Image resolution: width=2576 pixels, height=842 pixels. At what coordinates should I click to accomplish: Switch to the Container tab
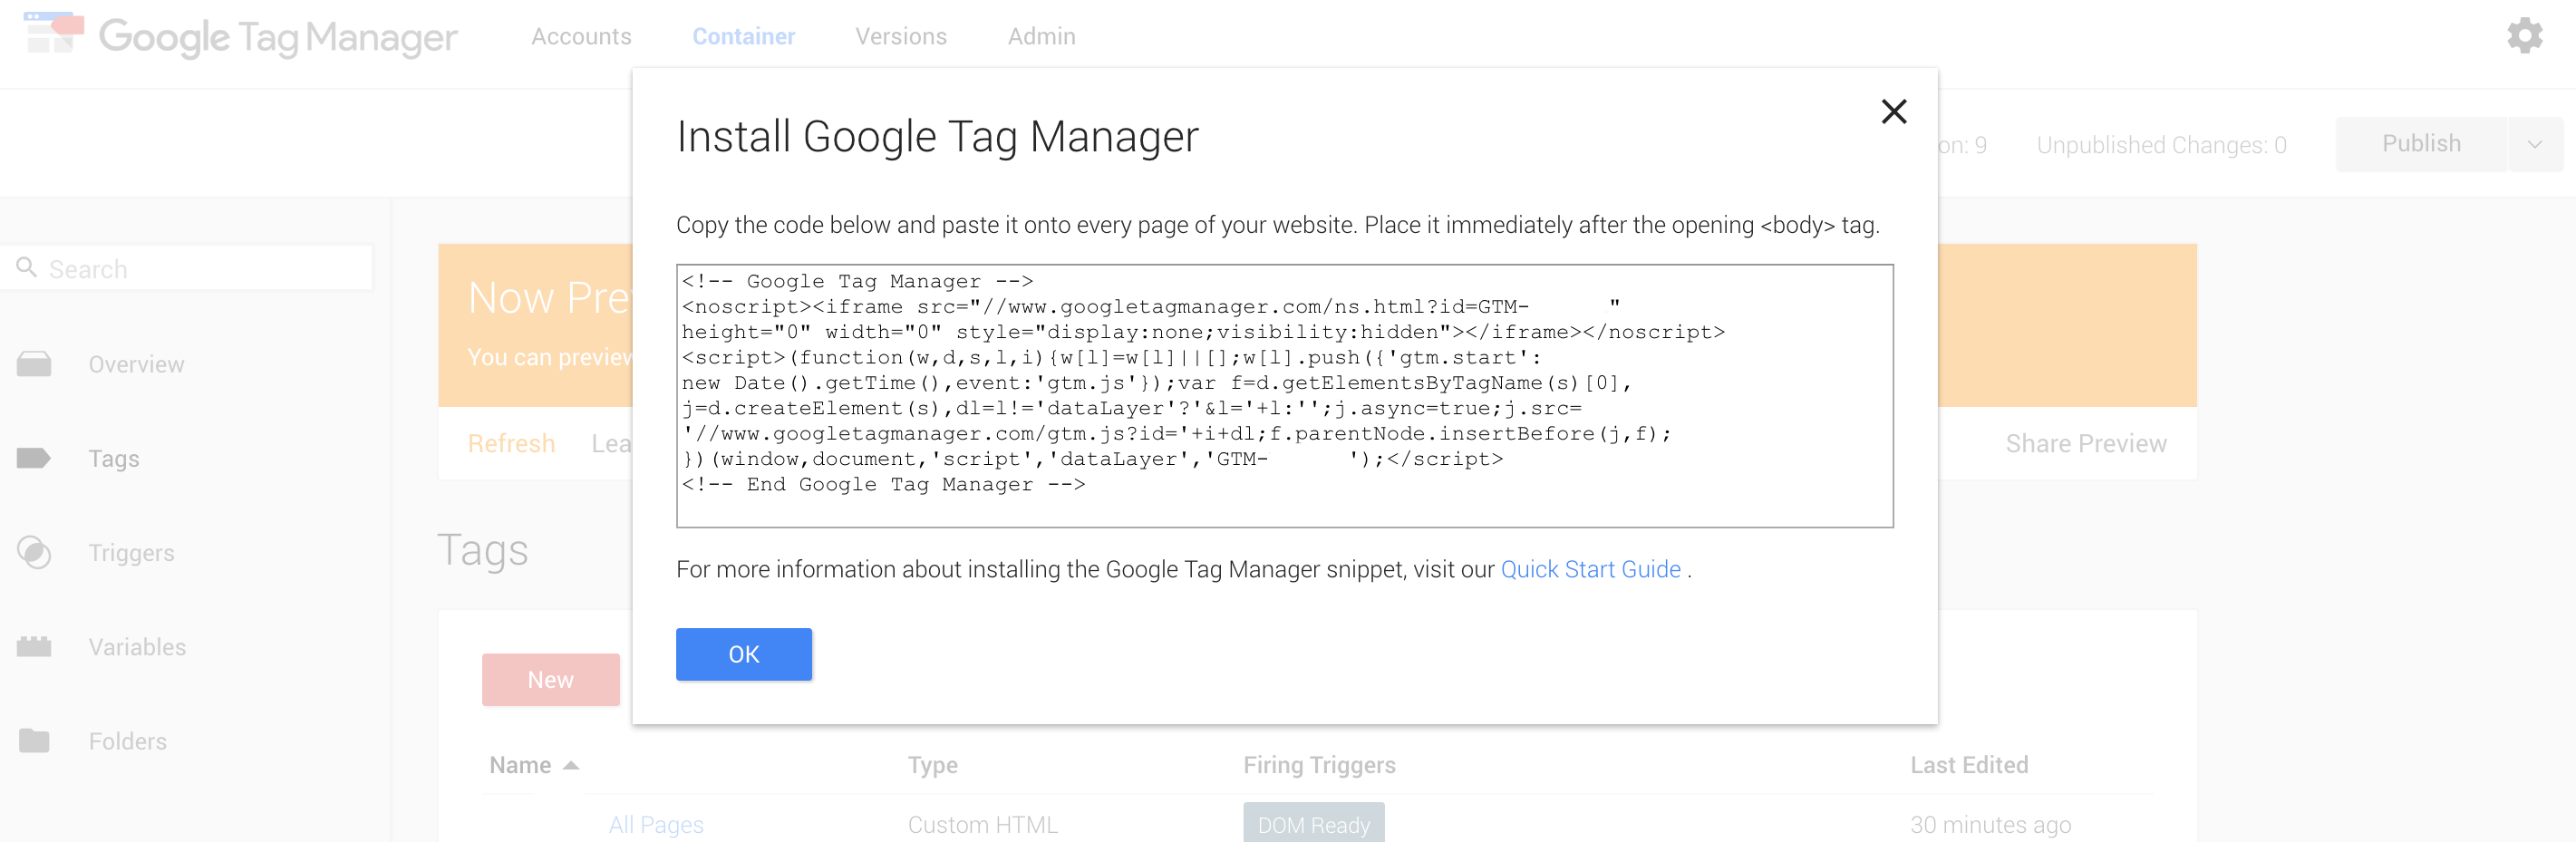(743, 36)
